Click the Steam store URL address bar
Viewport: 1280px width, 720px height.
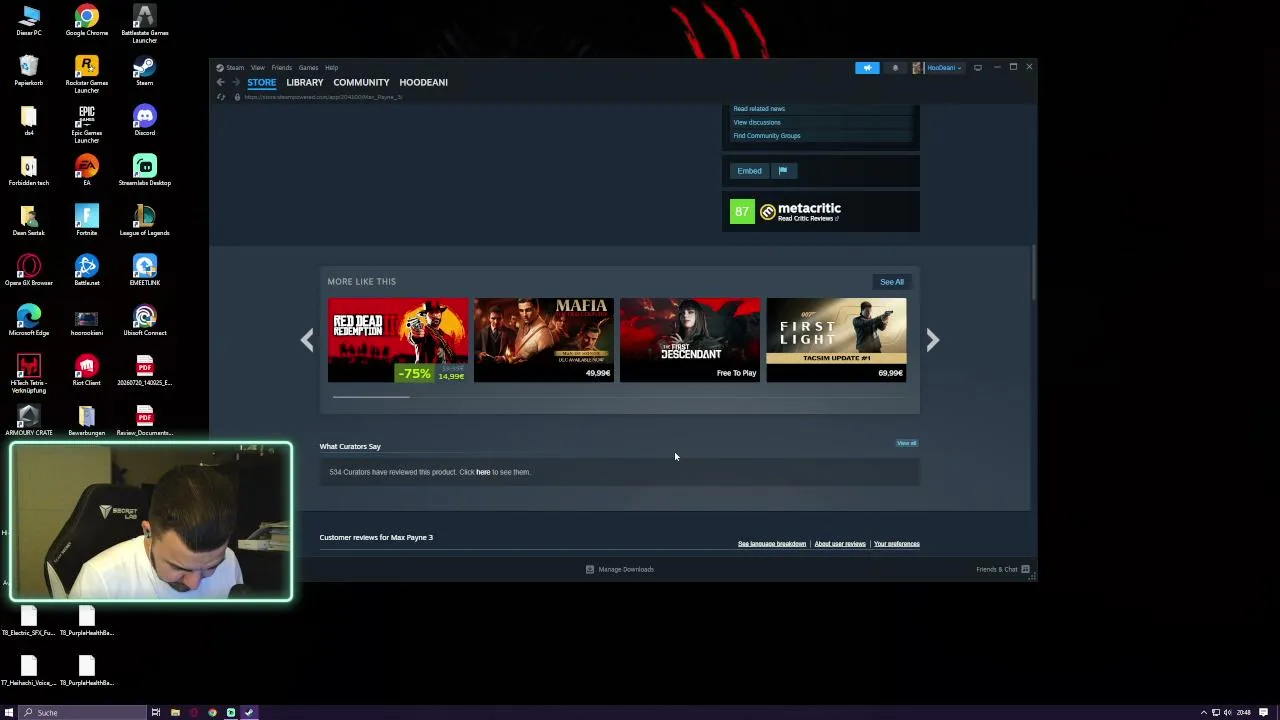tap(324, 97)
